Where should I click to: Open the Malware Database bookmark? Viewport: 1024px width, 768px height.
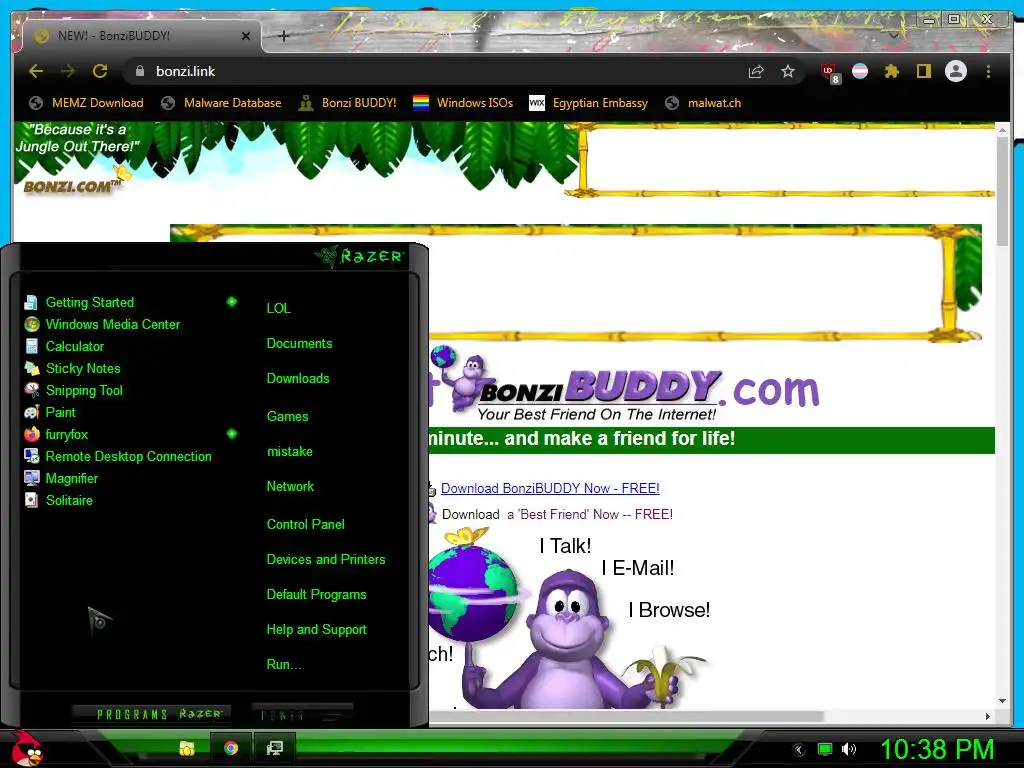point(221,103)
